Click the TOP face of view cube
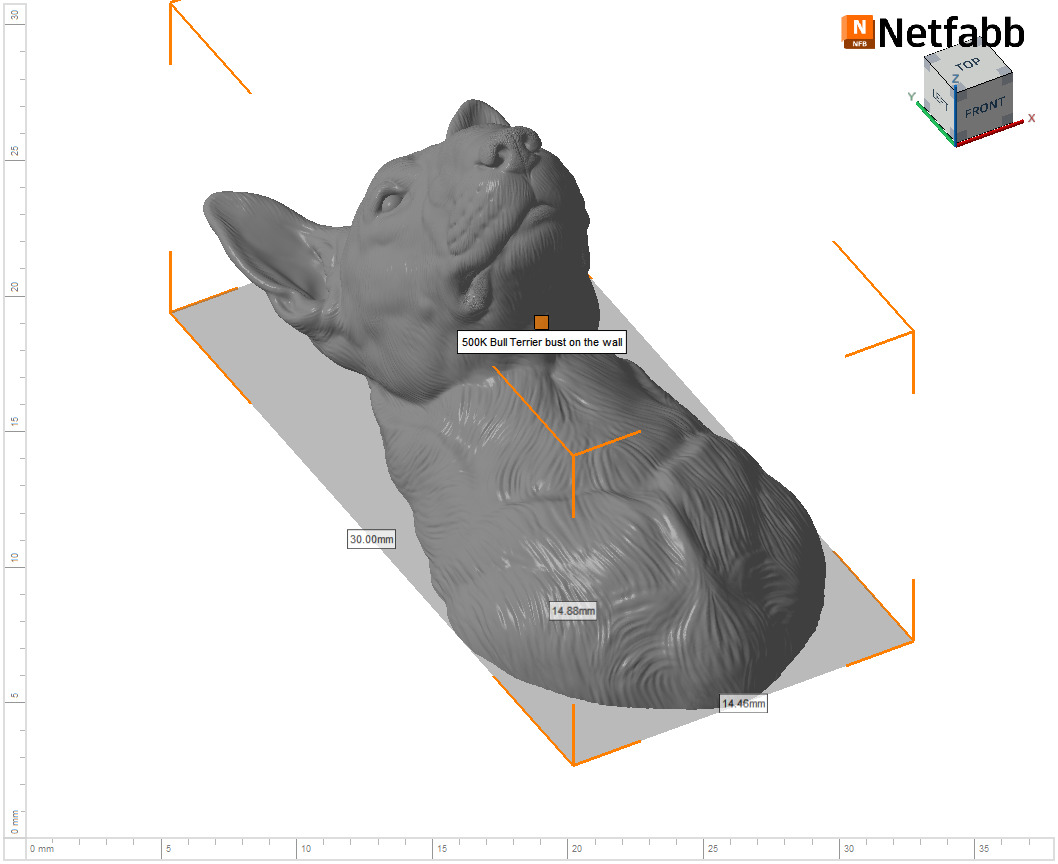 [968, 64]
